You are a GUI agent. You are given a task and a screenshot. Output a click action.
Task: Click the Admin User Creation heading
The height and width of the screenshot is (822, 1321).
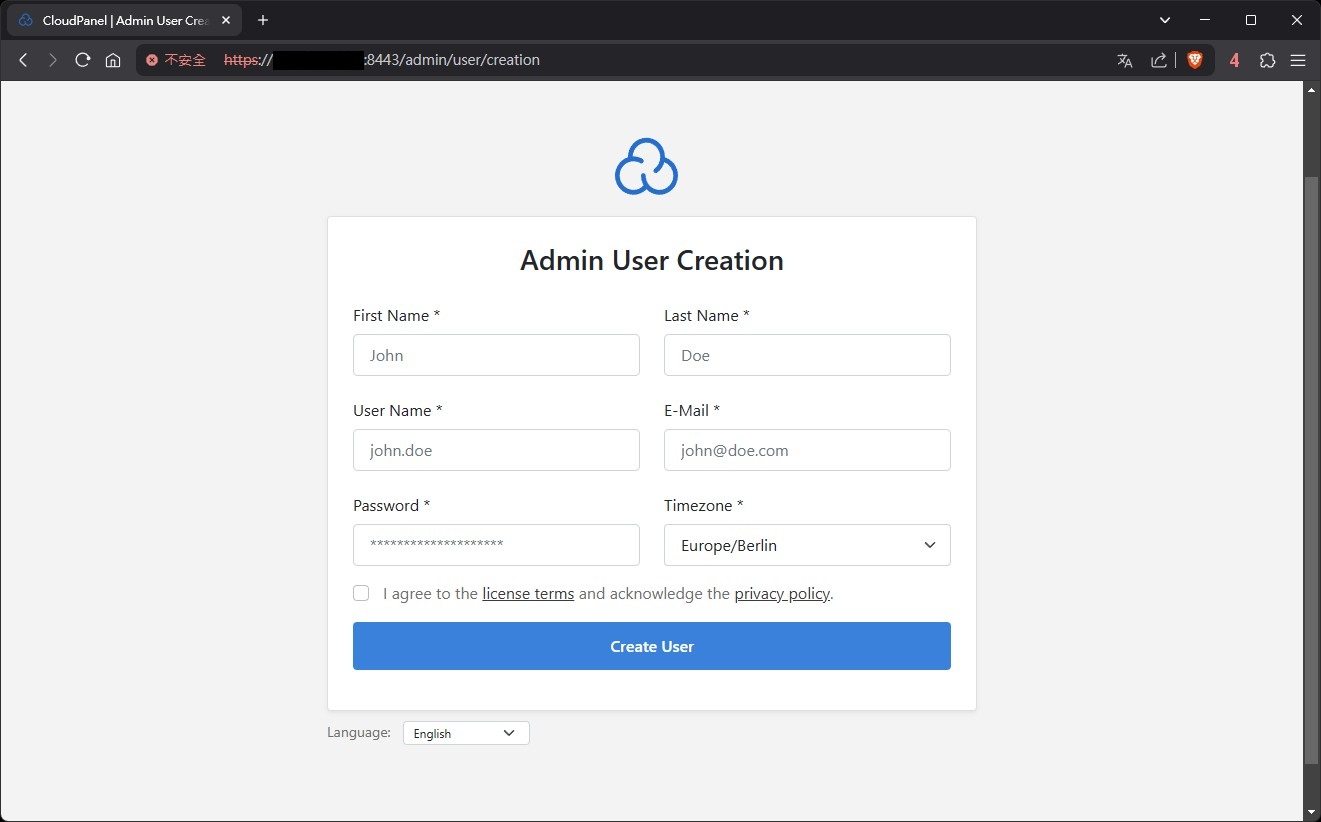[x=652, y=260]
